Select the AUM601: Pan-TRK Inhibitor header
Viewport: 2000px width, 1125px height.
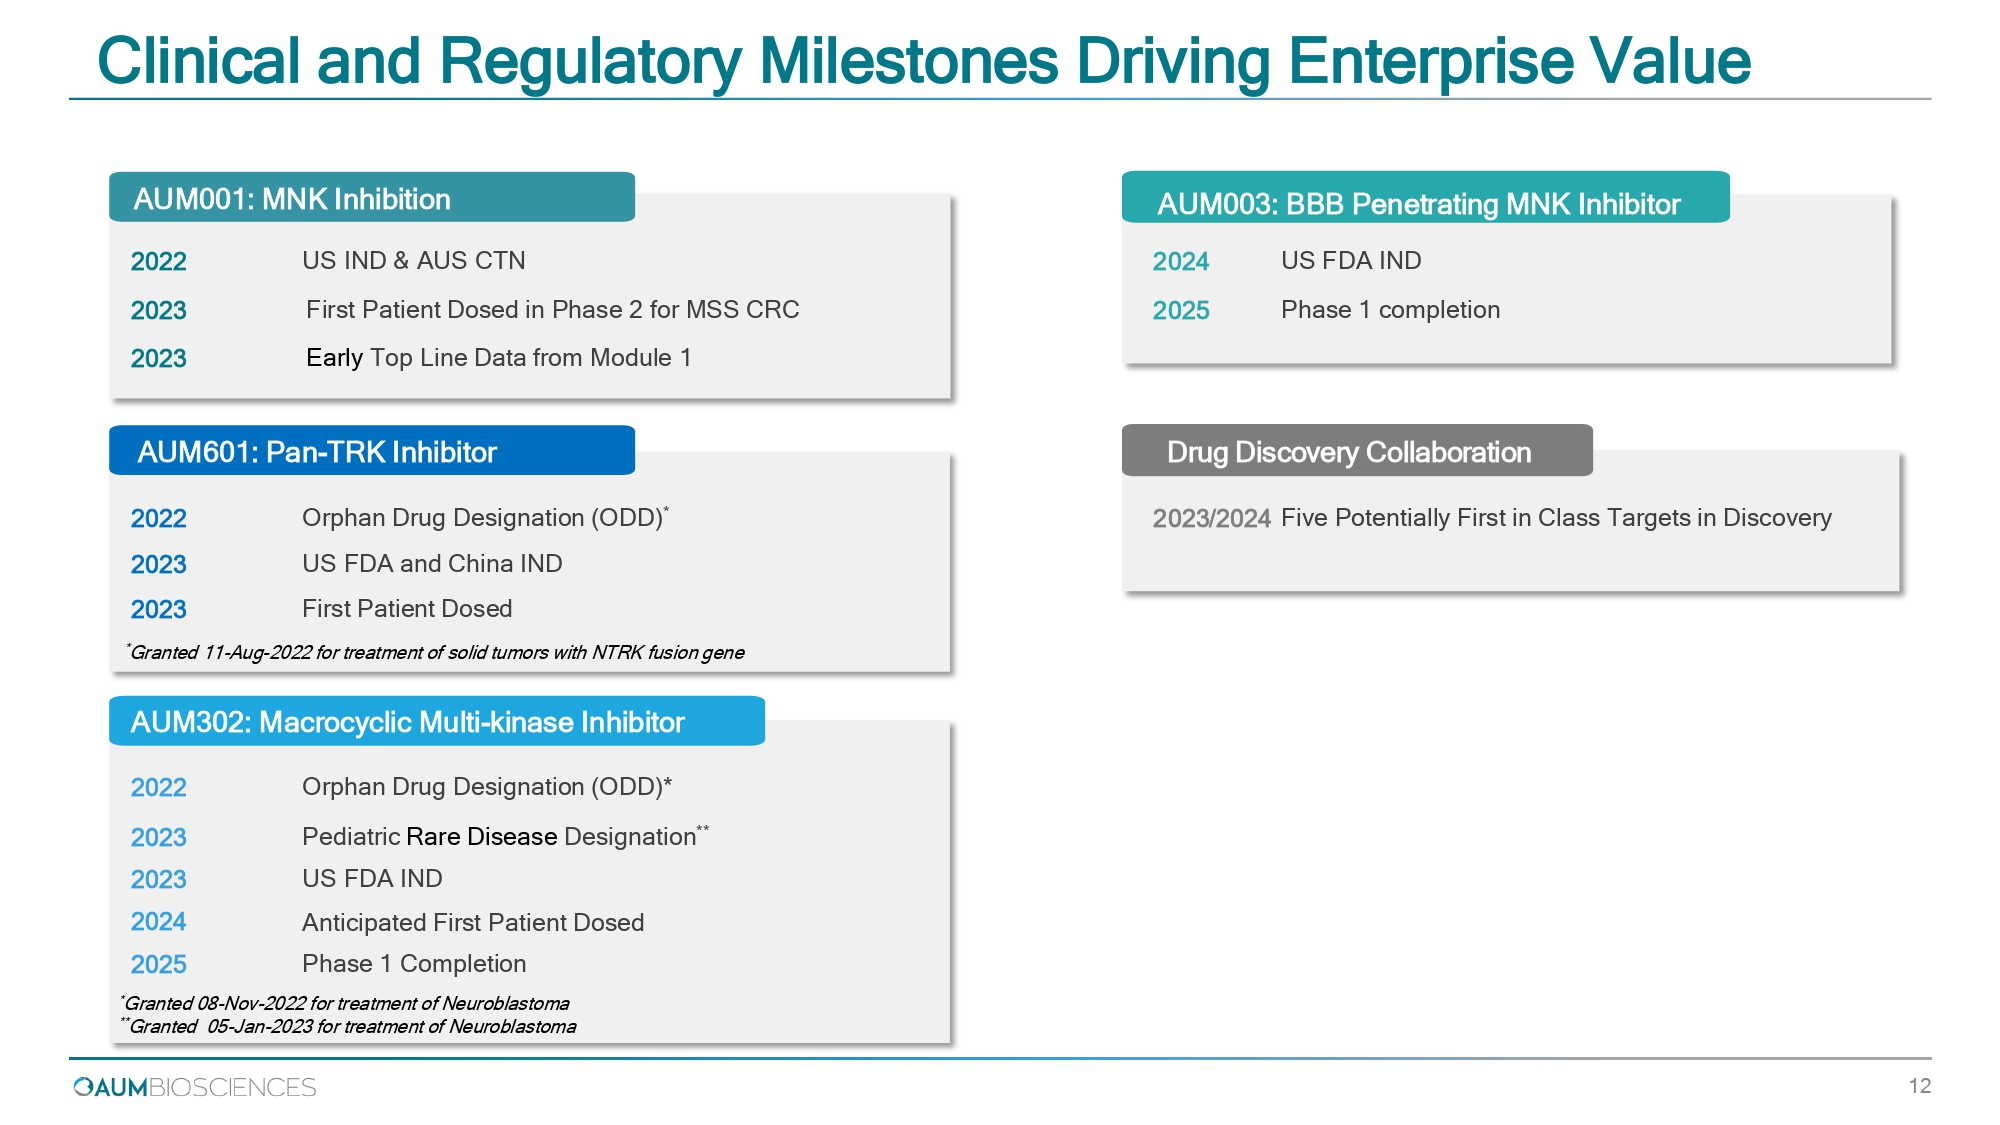tap(372, 451)
